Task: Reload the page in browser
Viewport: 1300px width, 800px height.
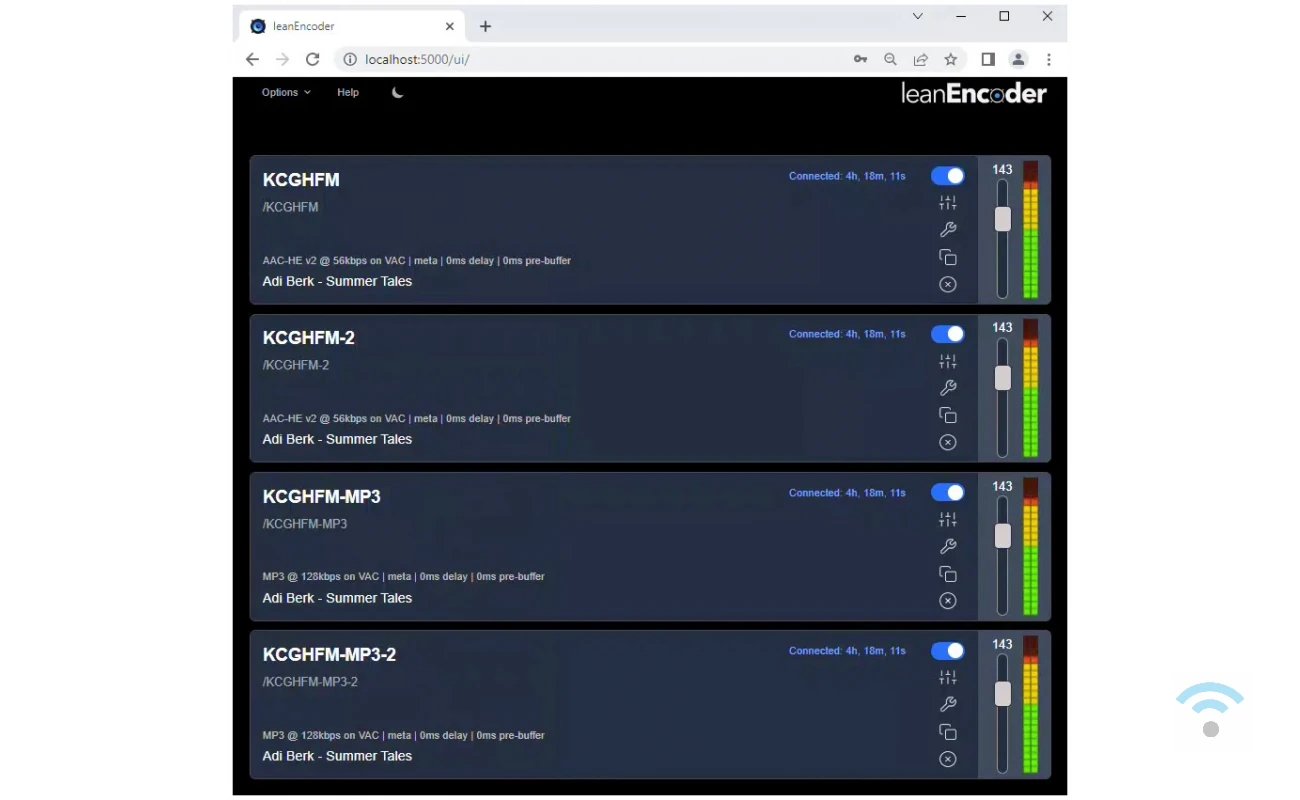Action: point(312,59)
